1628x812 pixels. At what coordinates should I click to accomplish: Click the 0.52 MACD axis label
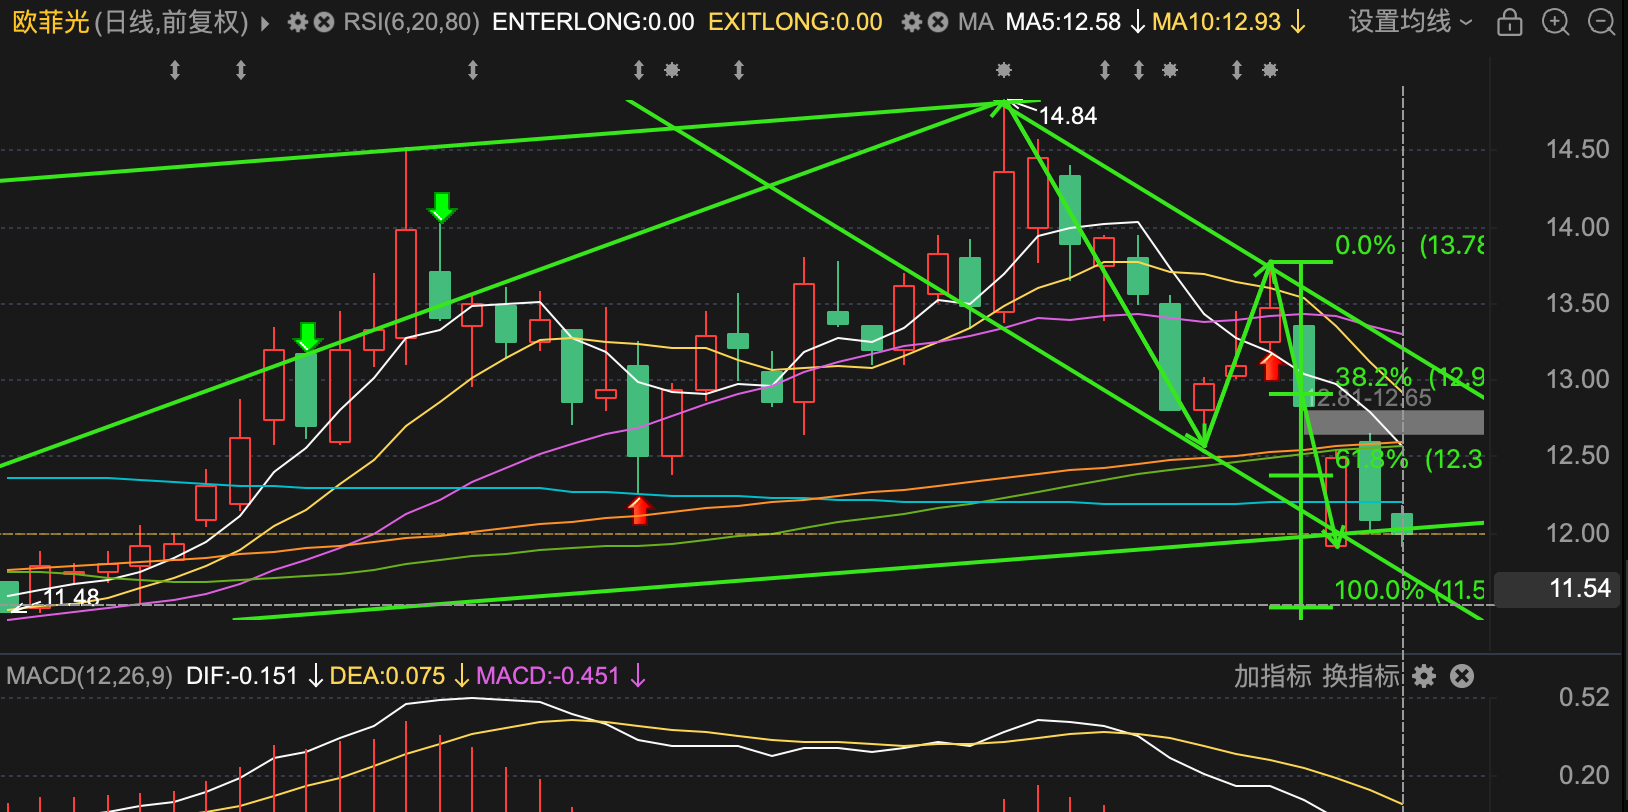point(1584,697)
